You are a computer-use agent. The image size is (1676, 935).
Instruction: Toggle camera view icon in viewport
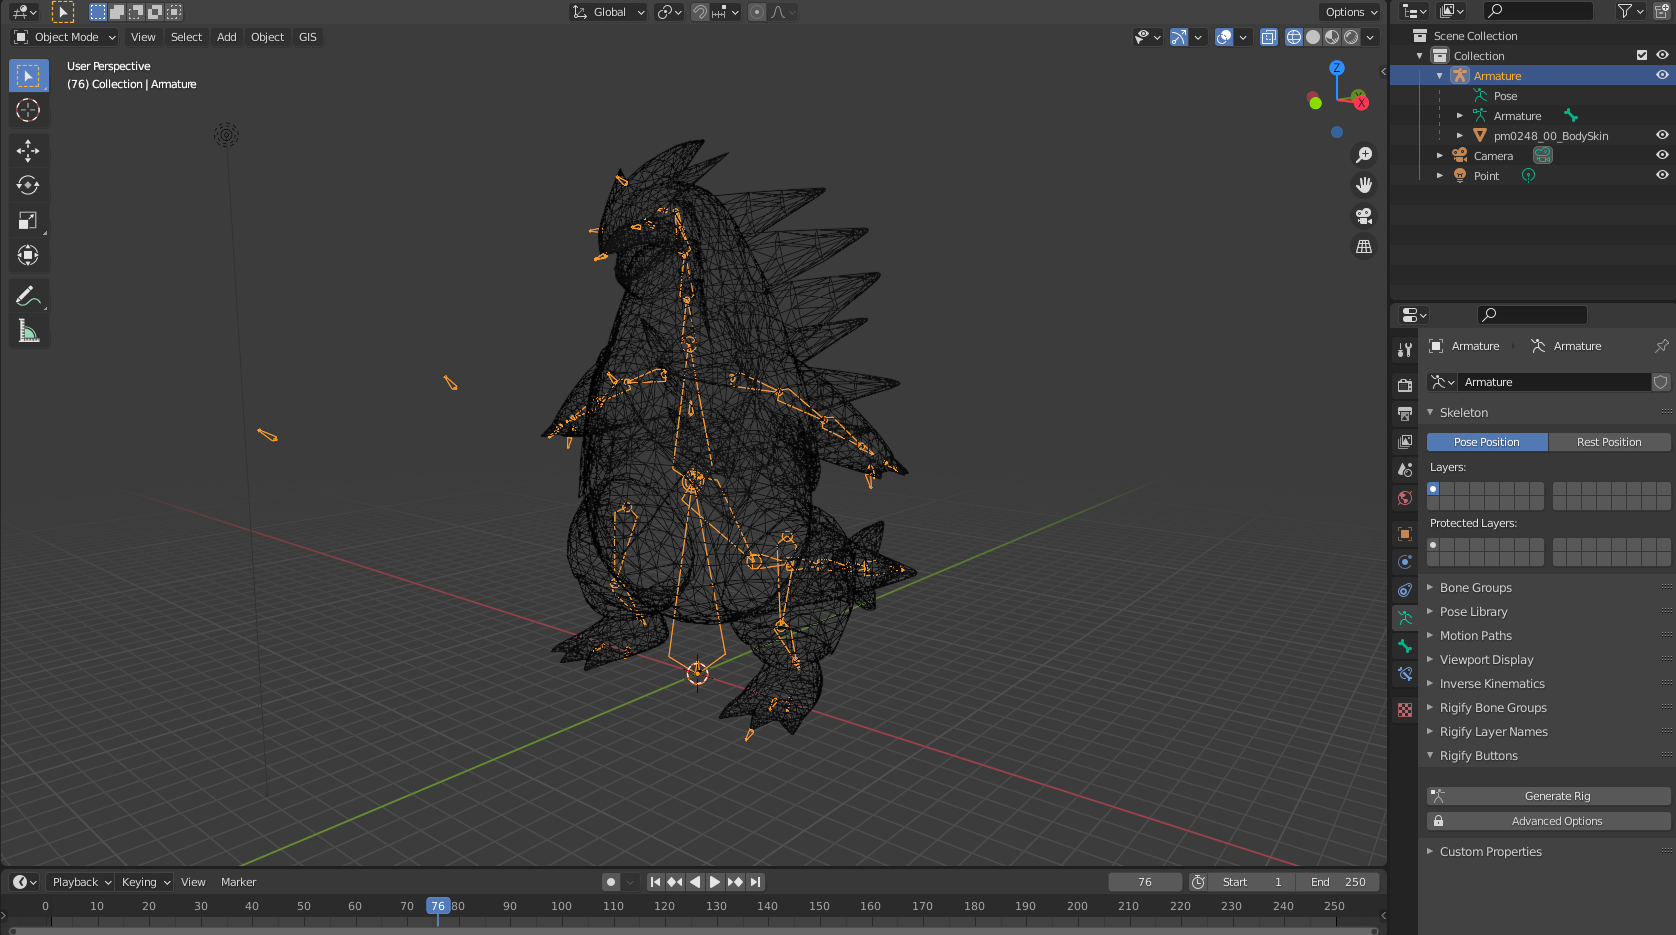tap(1364, 216)
